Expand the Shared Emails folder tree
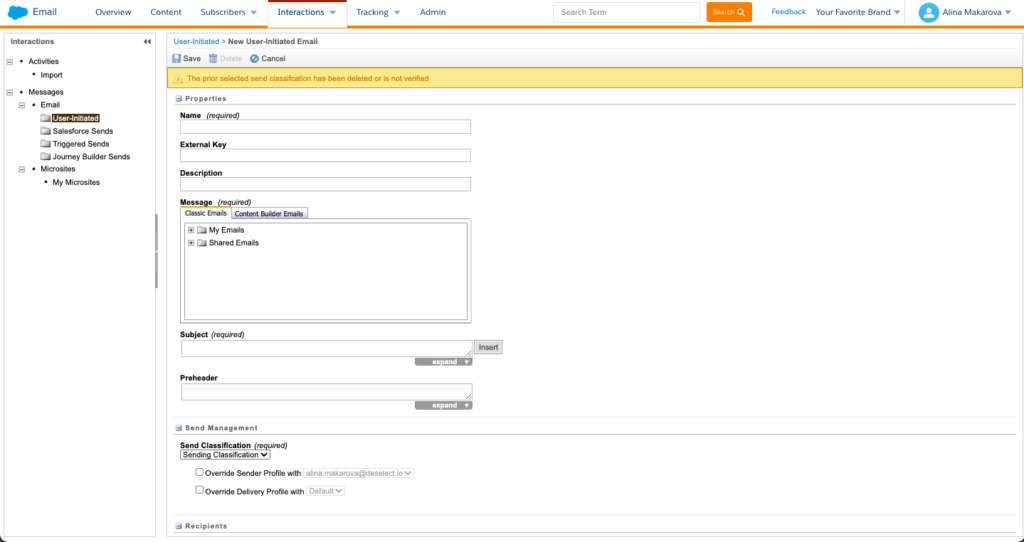 191,243
